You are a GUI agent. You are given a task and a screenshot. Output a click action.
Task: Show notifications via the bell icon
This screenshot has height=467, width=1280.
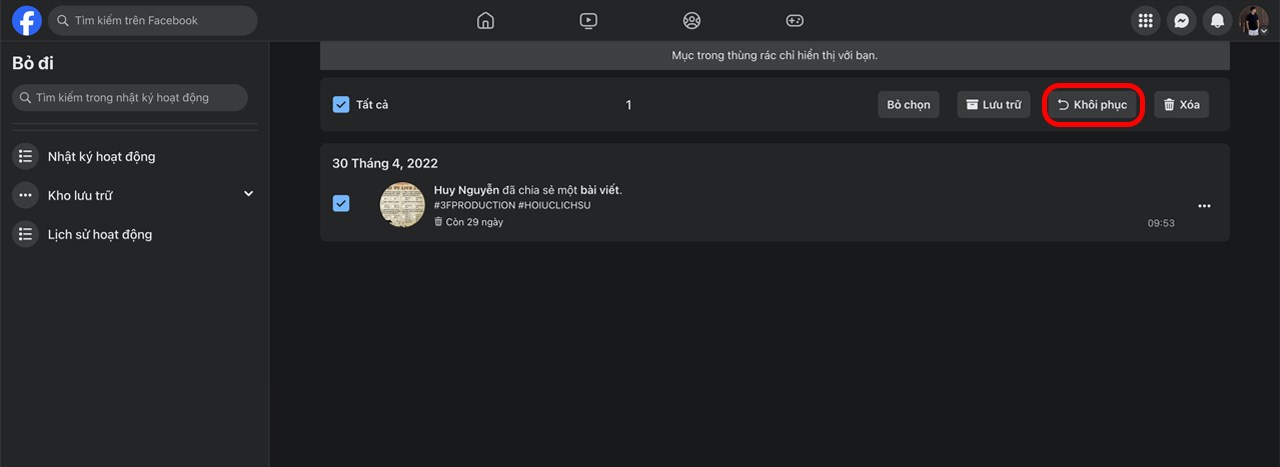point(1217,20)
